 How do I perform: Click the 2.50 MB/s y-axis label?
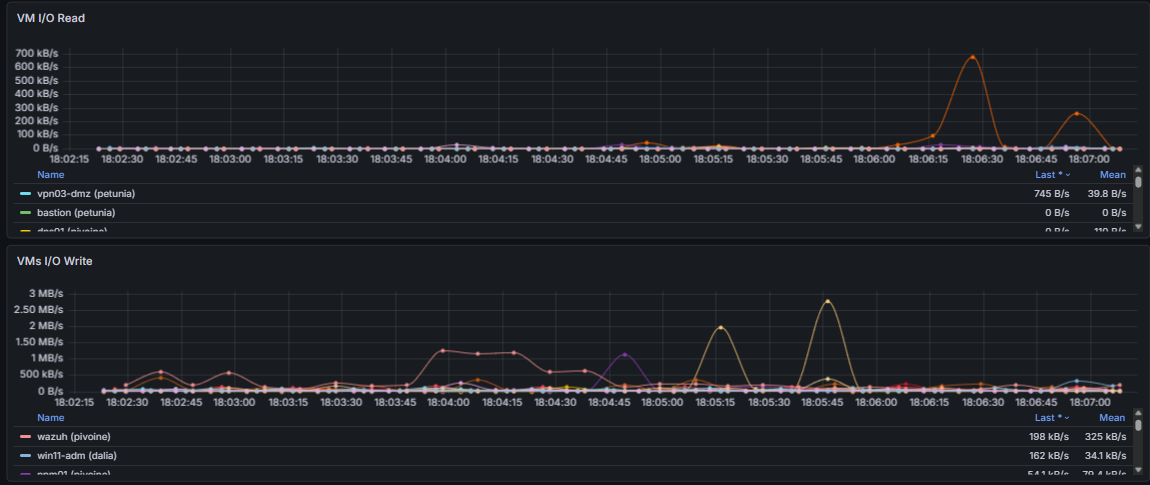pos(41,310)
